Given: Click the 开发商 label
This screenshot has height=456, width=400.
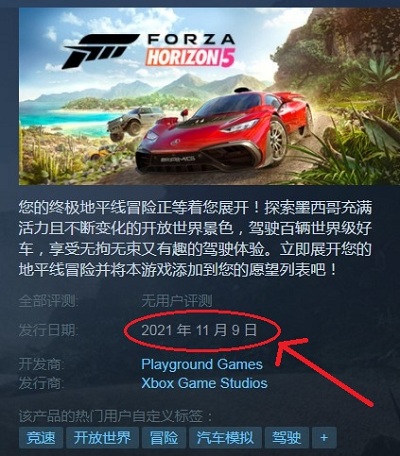Looking at the screenshot, I should point(41,364).
